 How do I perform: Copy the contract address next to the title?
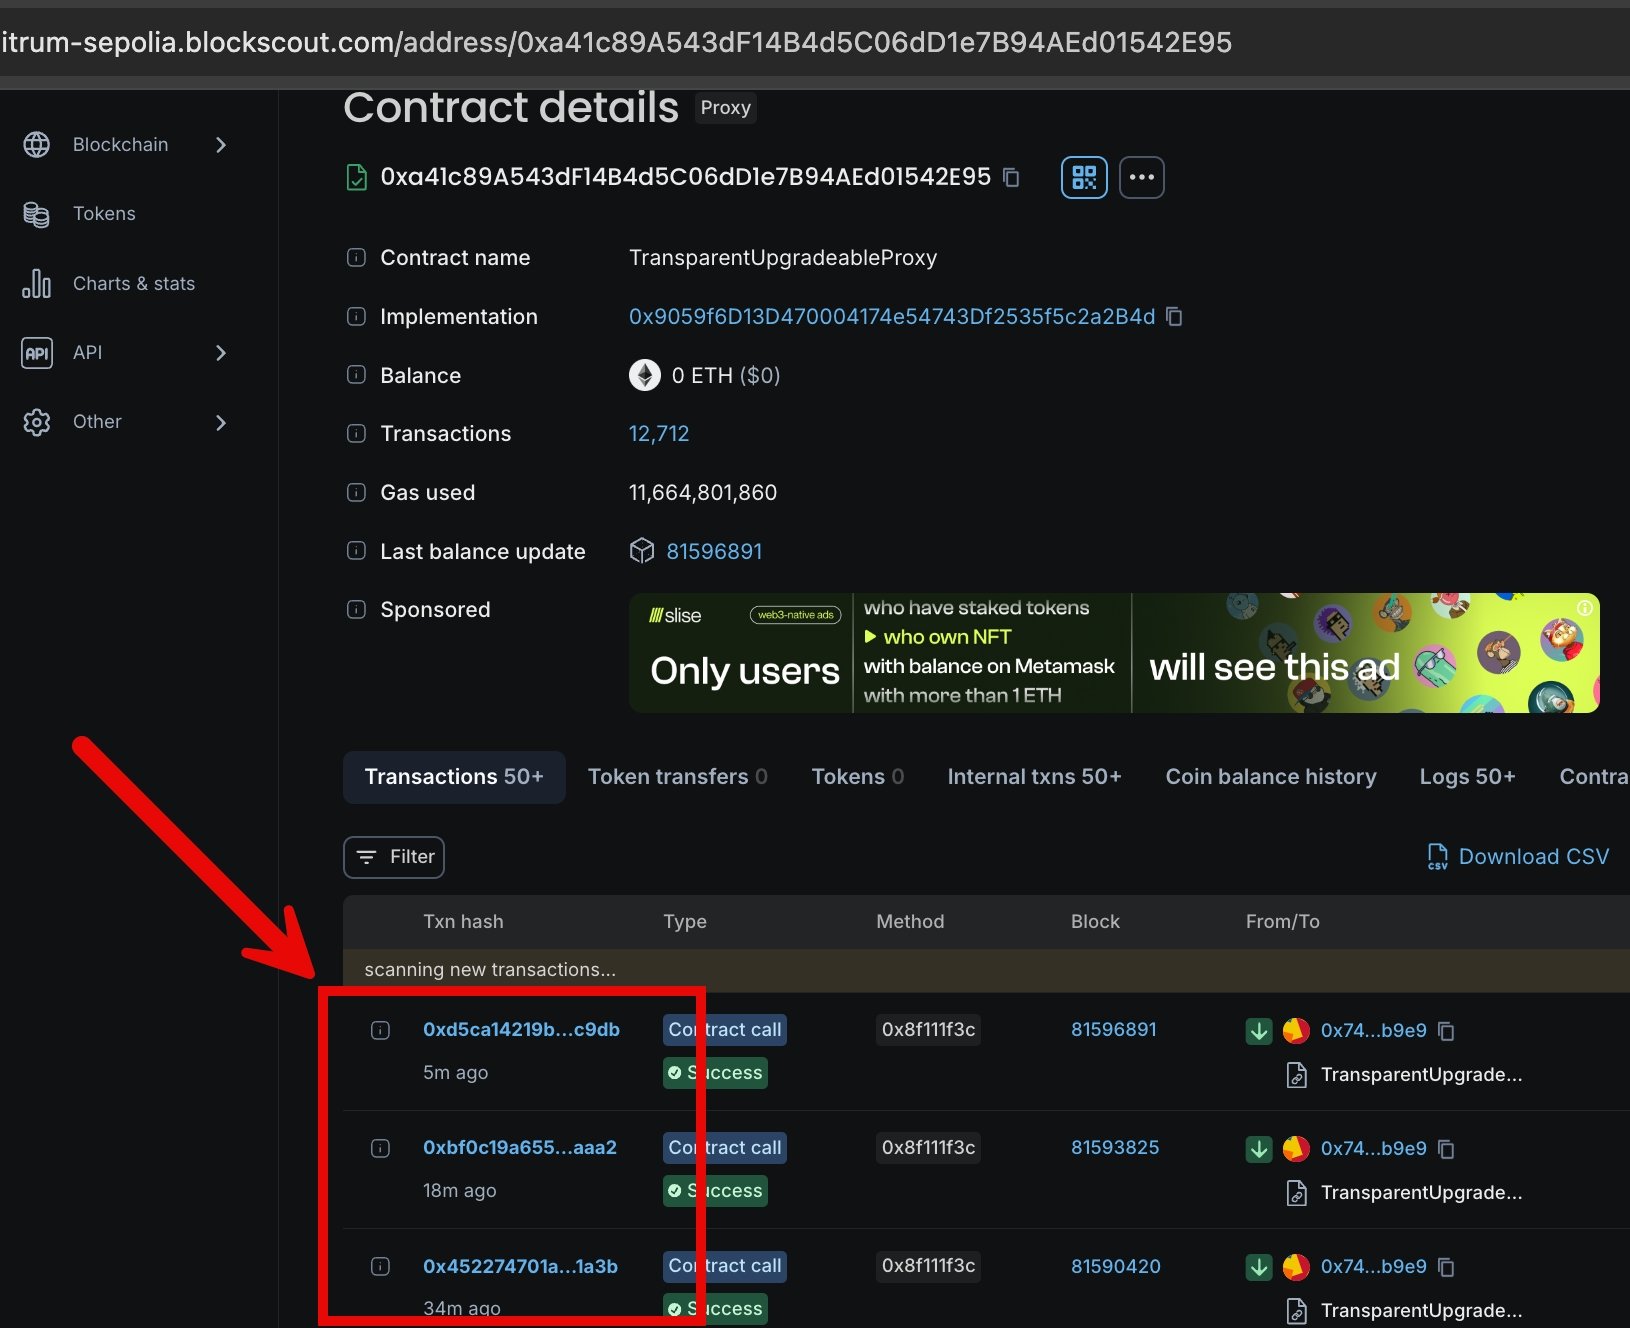[x=1011, y=177]
